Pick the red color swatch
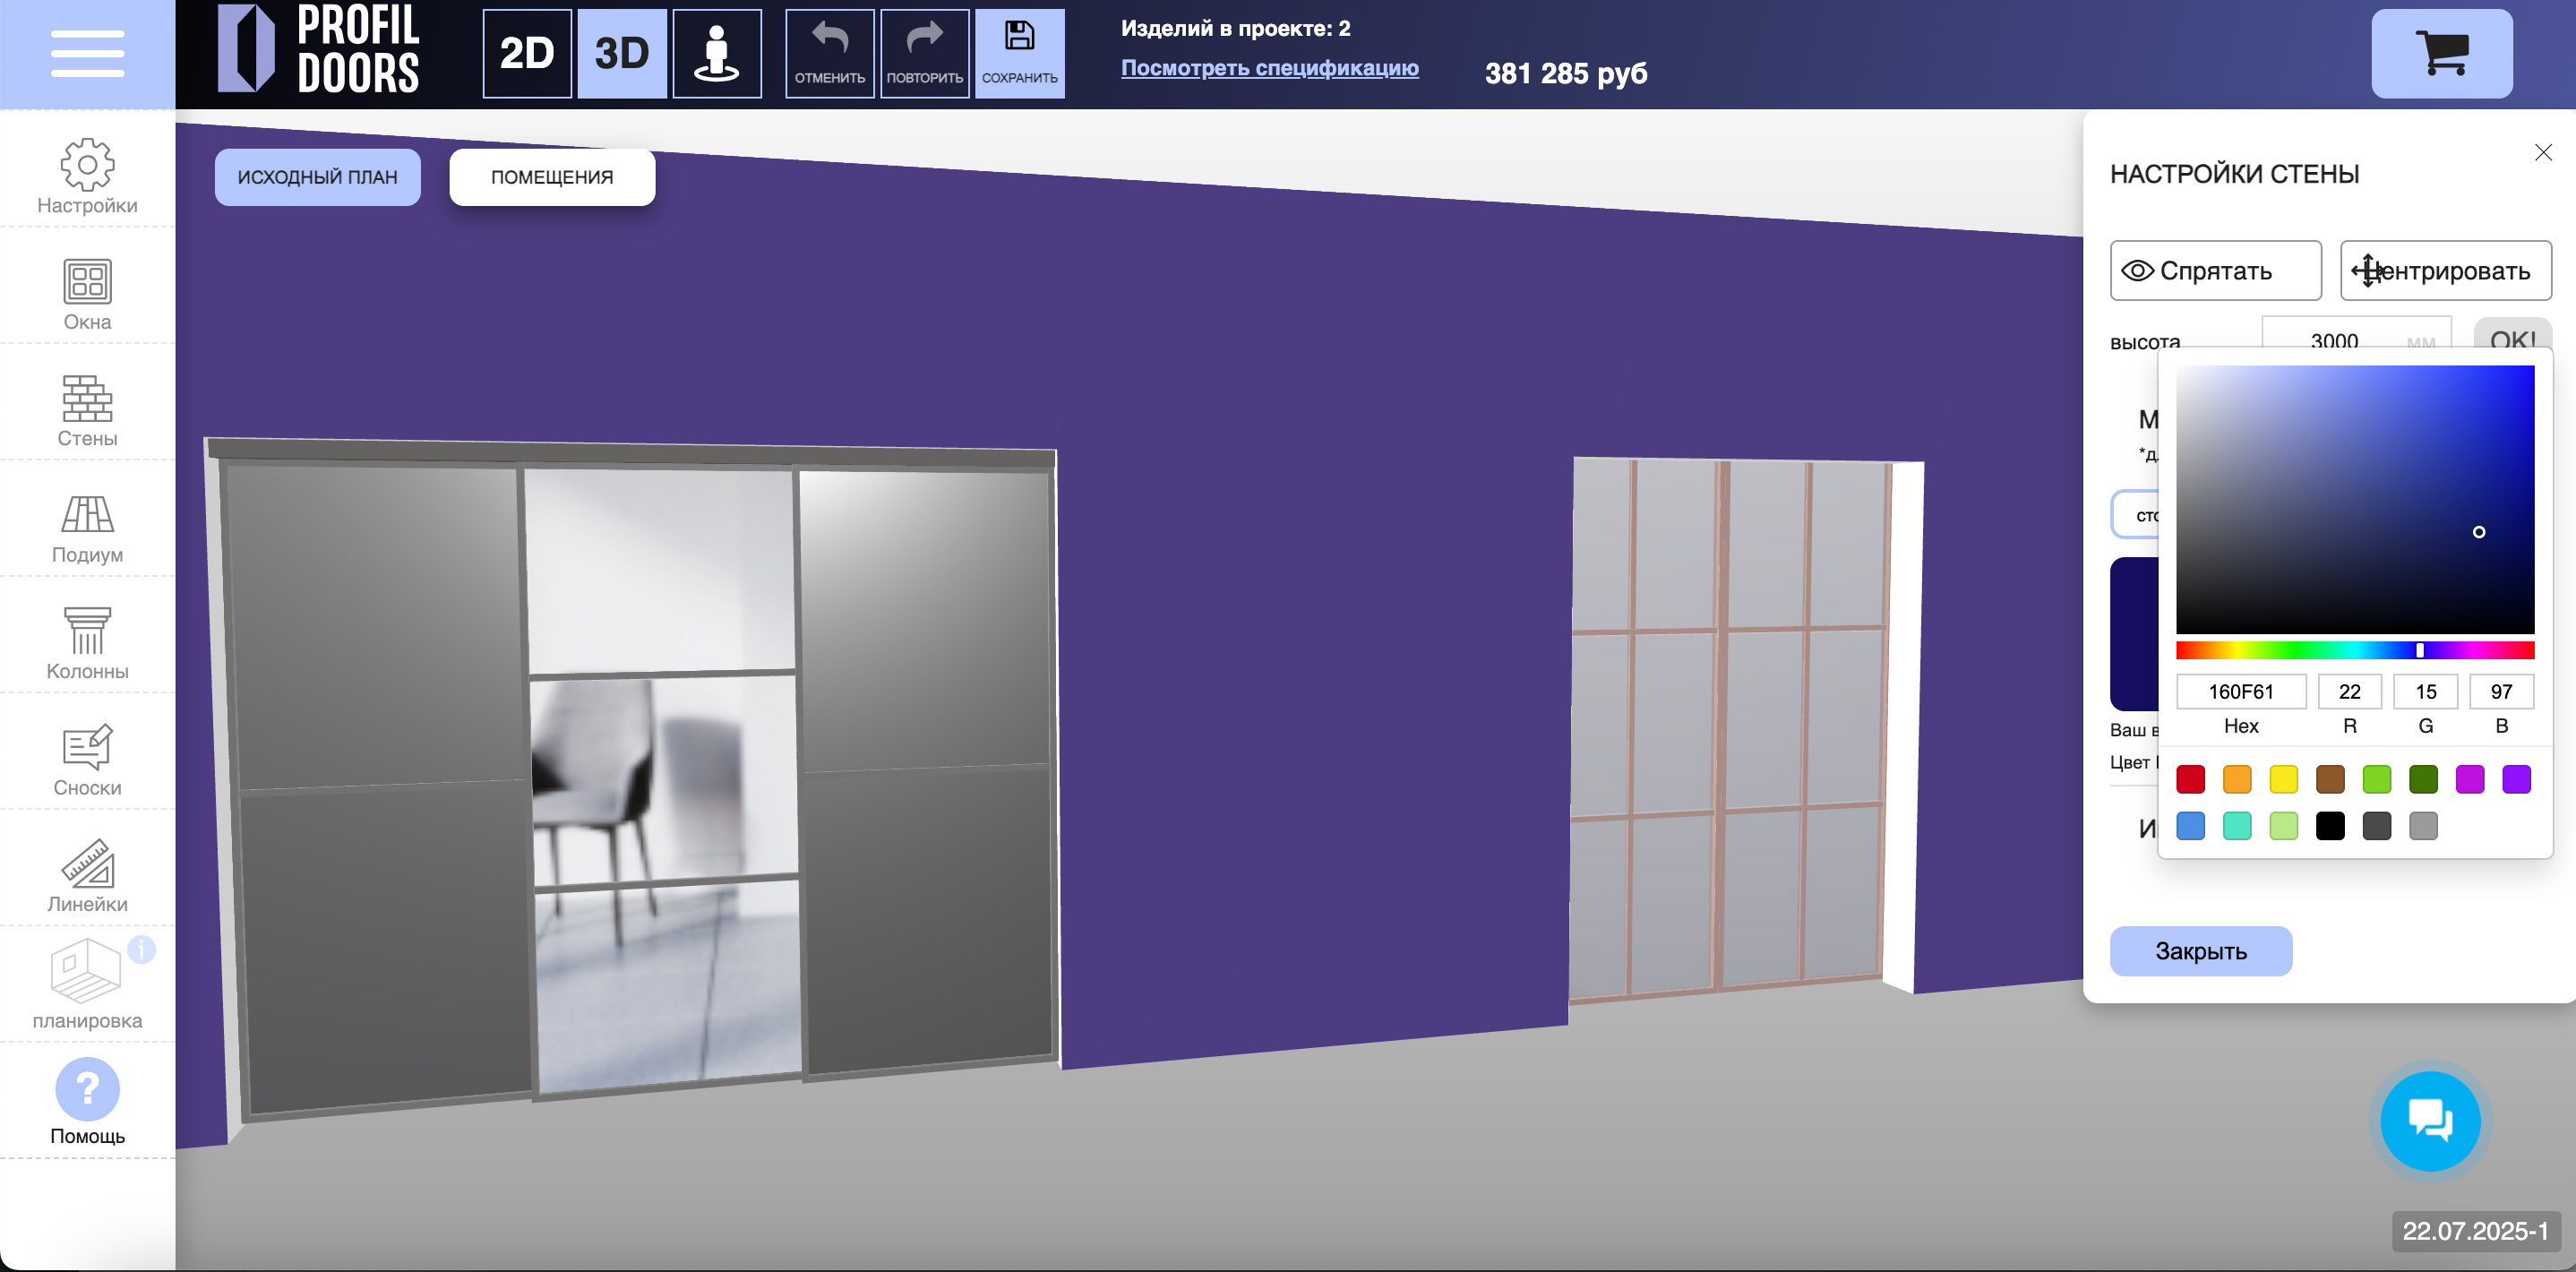 coord(2190,778)
